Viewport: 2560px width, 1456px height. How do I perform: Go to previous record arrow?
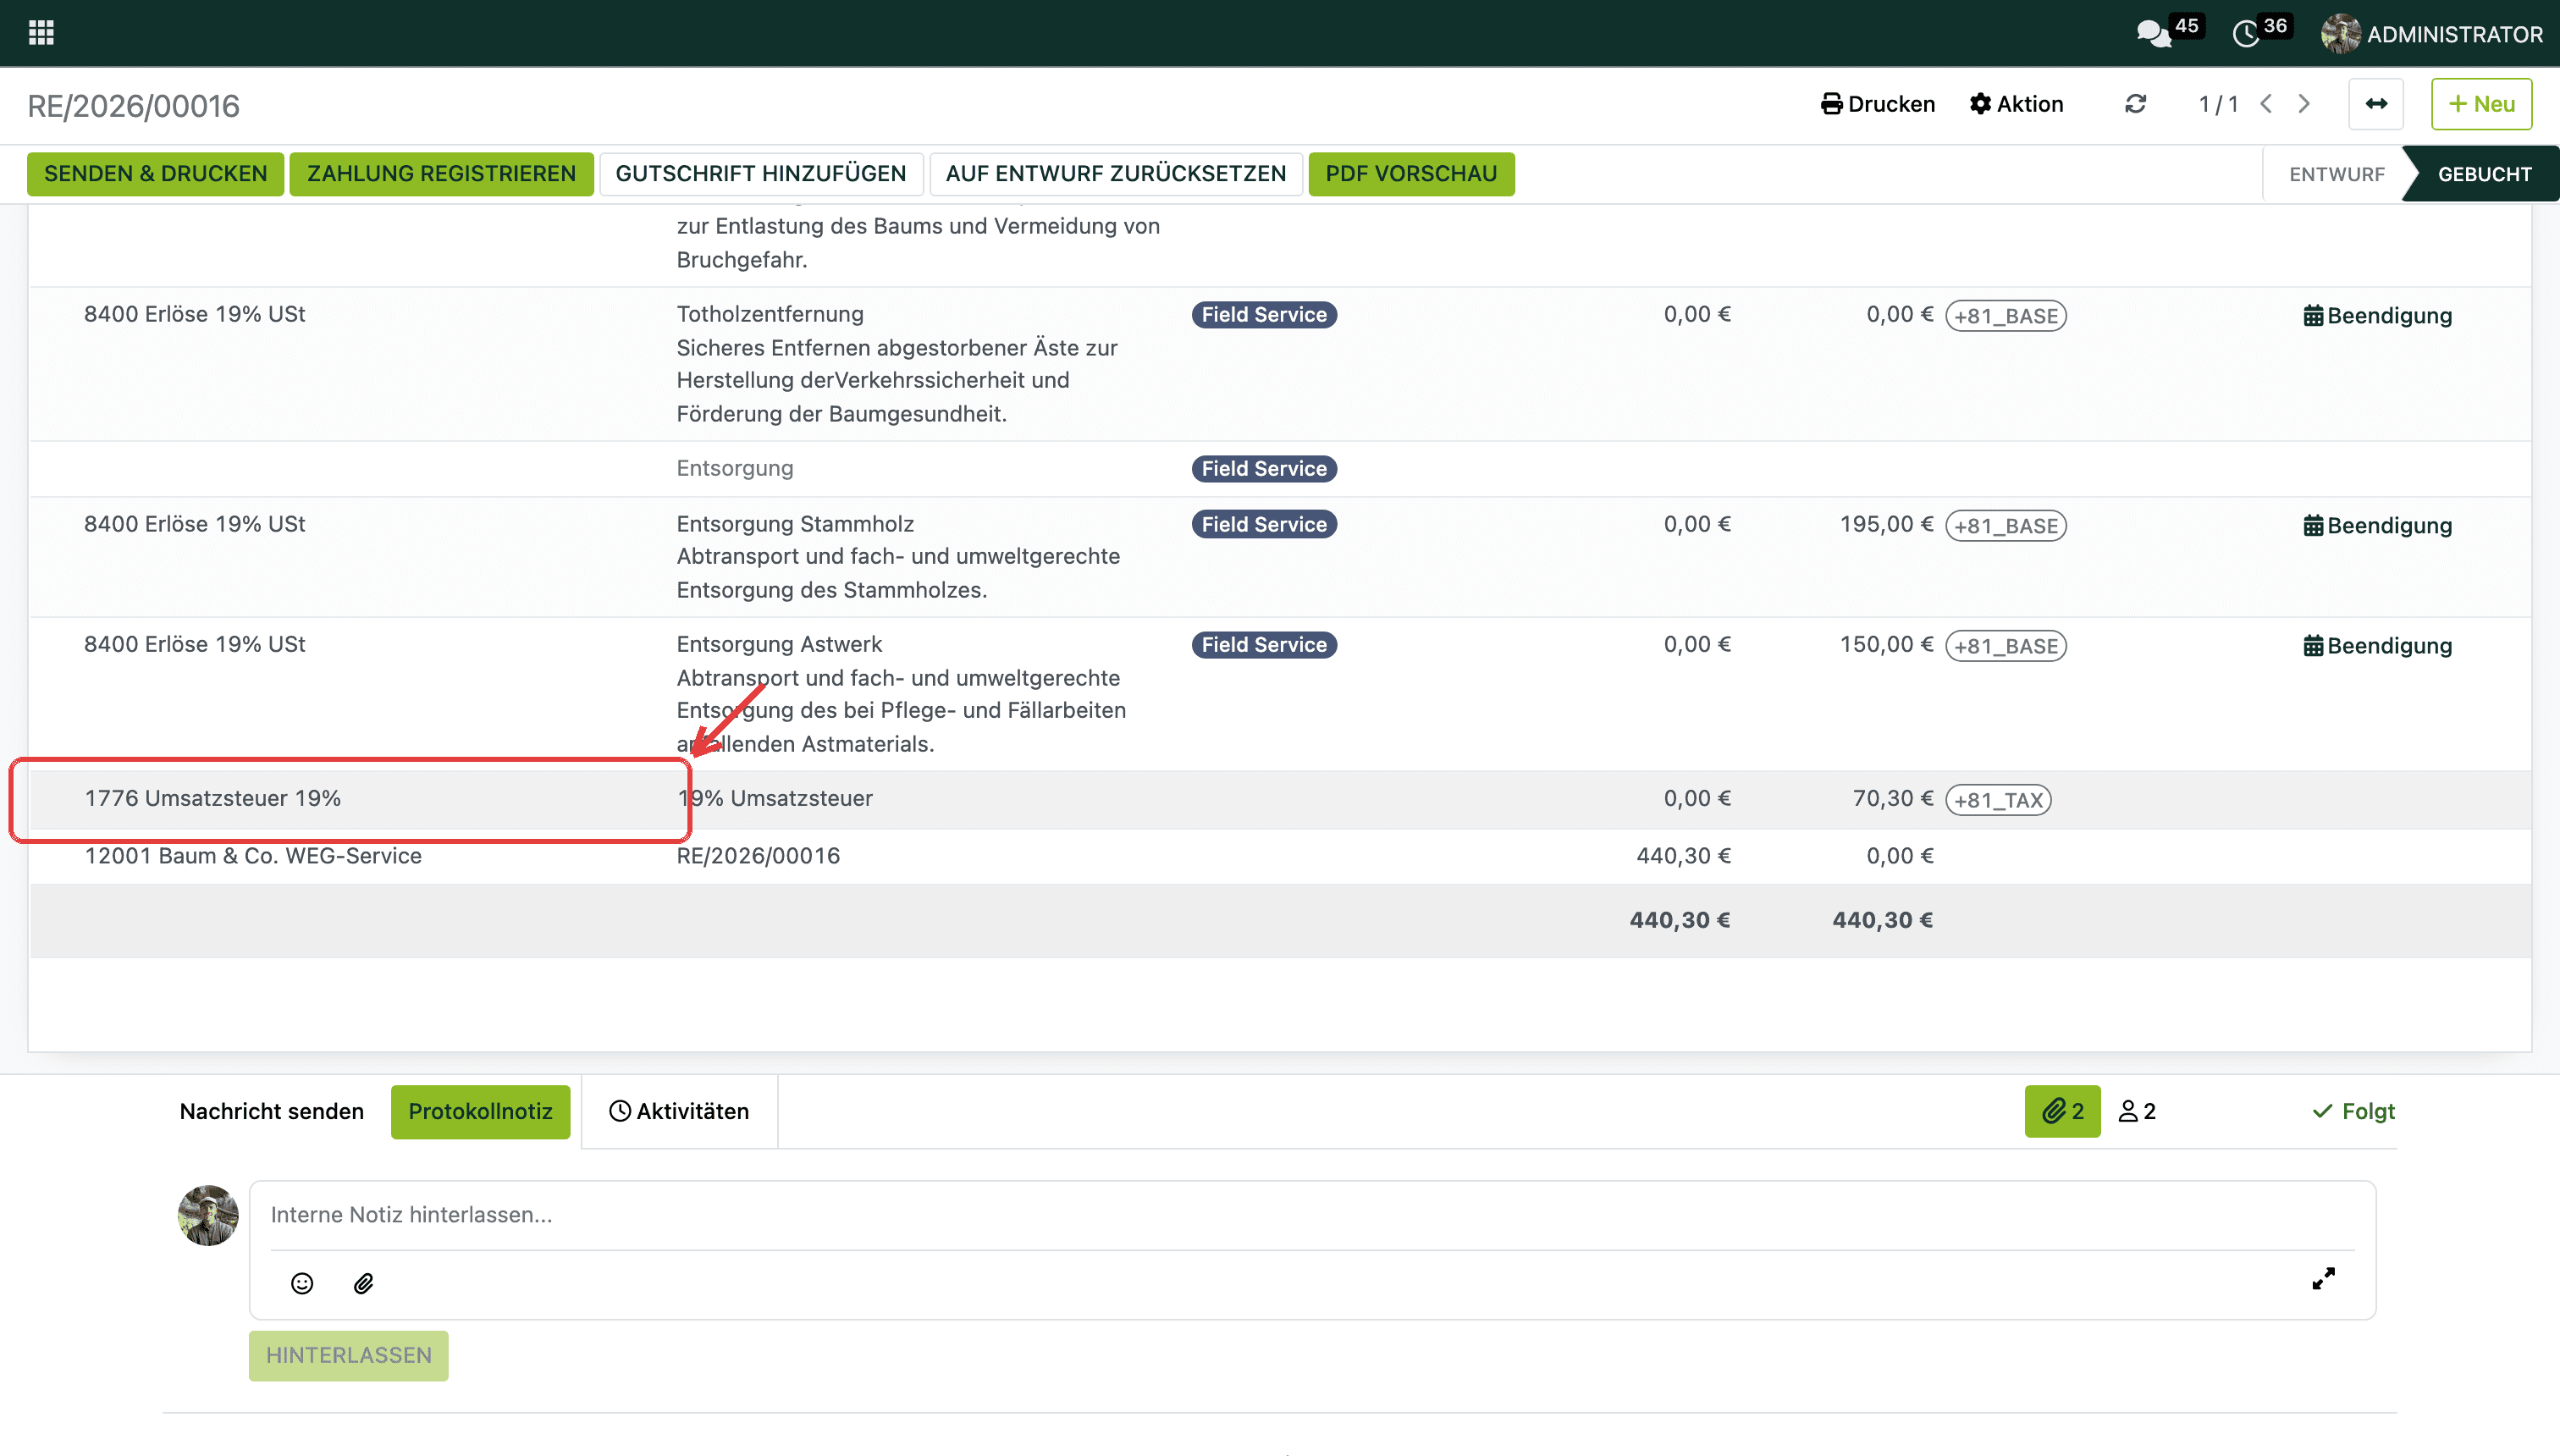coord(2266,104)
